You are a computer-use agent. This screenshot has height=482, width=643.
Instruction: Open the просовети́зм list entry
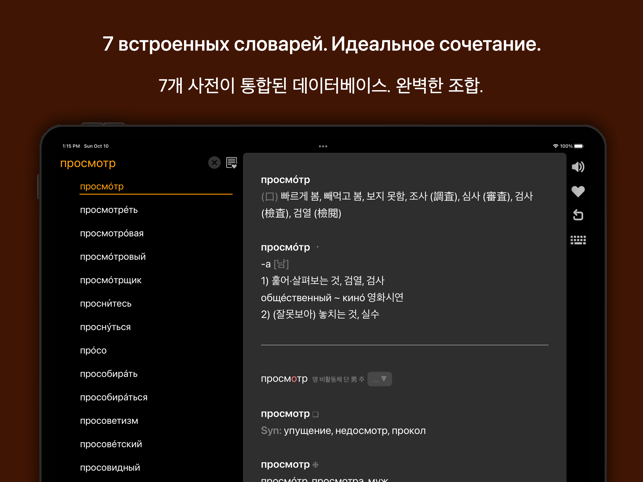tap(109, 421)
